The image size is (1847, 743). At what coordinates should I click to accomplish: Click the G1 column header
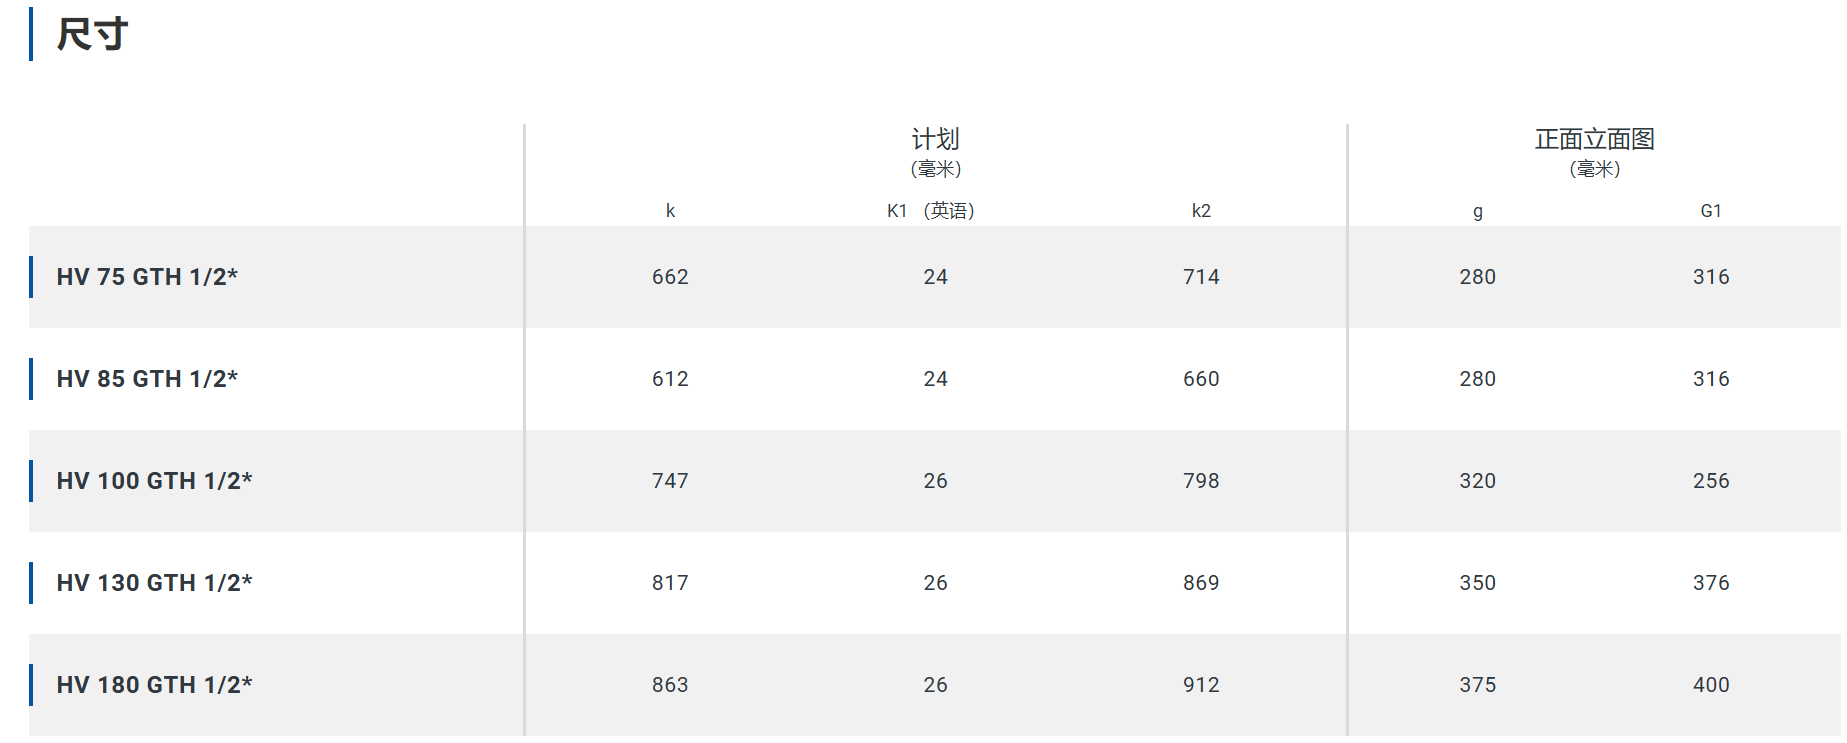pyautogui.click(x=1711, y=211)
